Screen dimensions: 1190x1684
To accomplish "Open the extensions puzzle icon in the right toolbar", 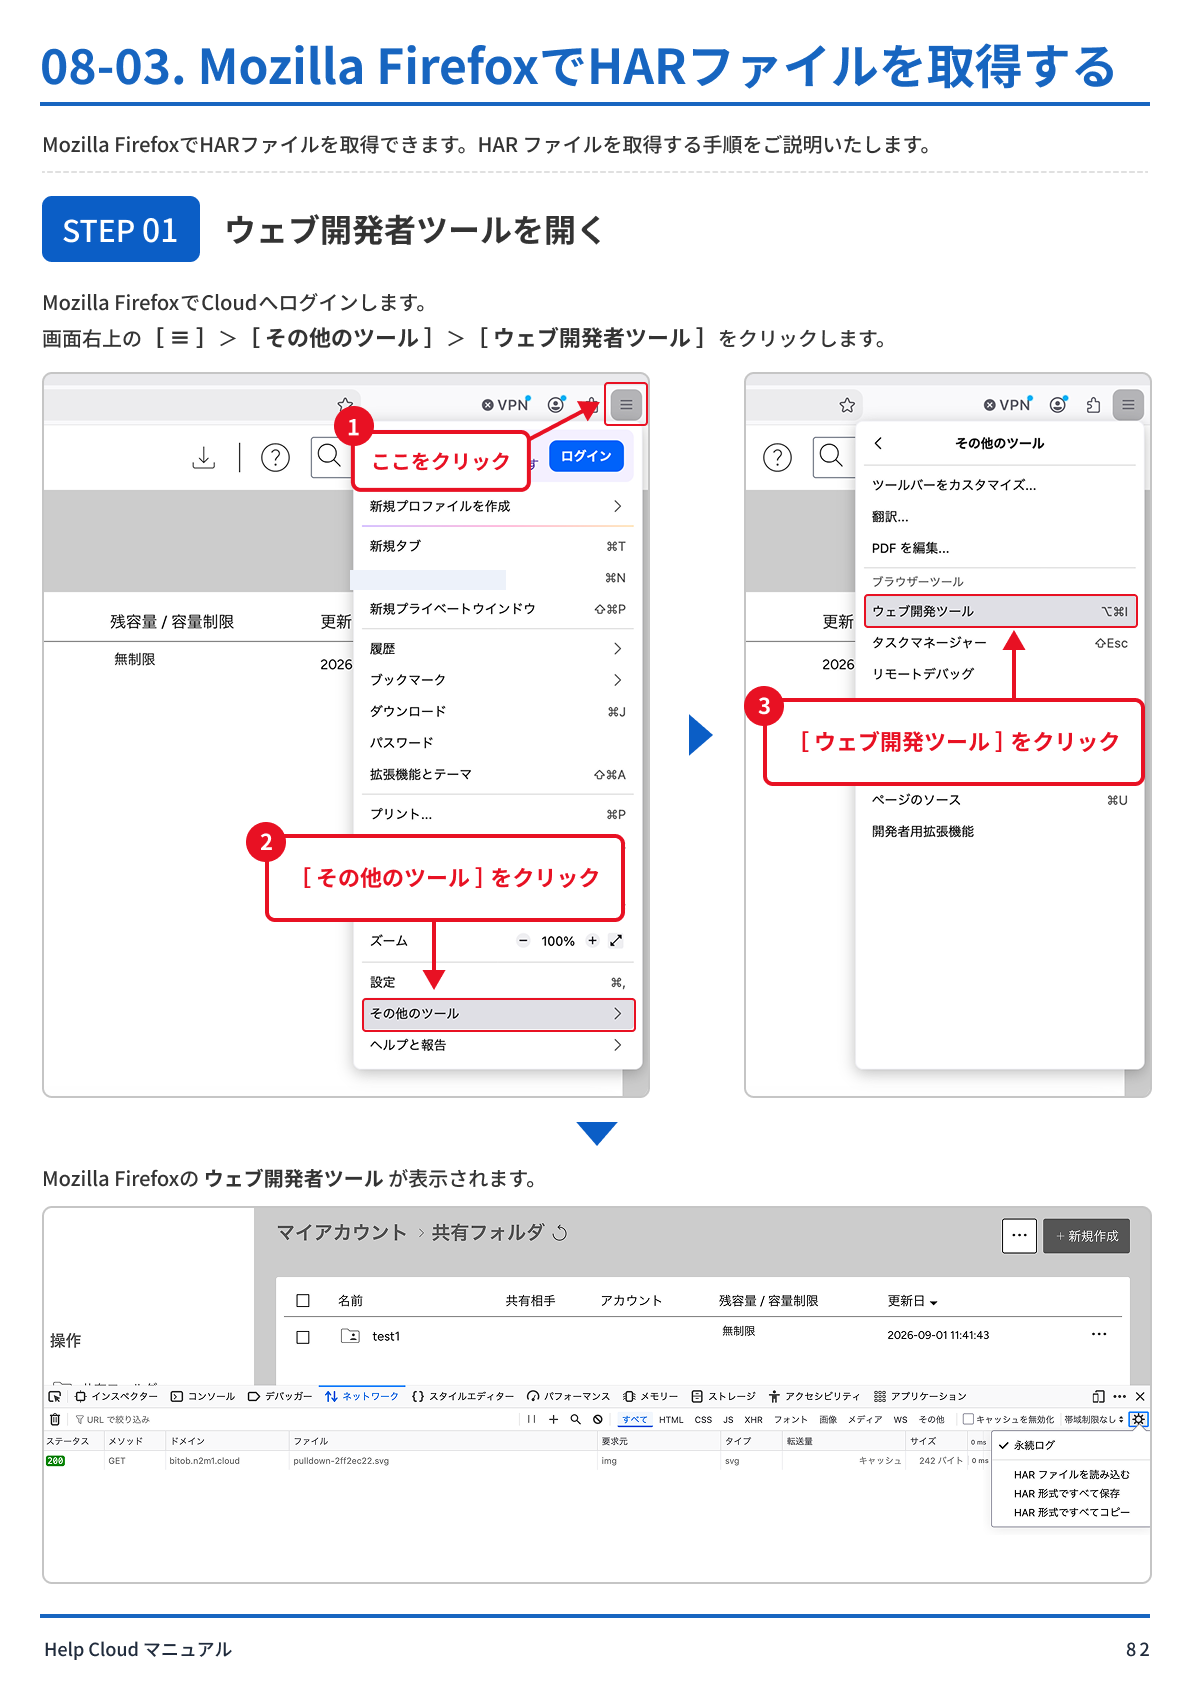I will (x=1093, y=404).
